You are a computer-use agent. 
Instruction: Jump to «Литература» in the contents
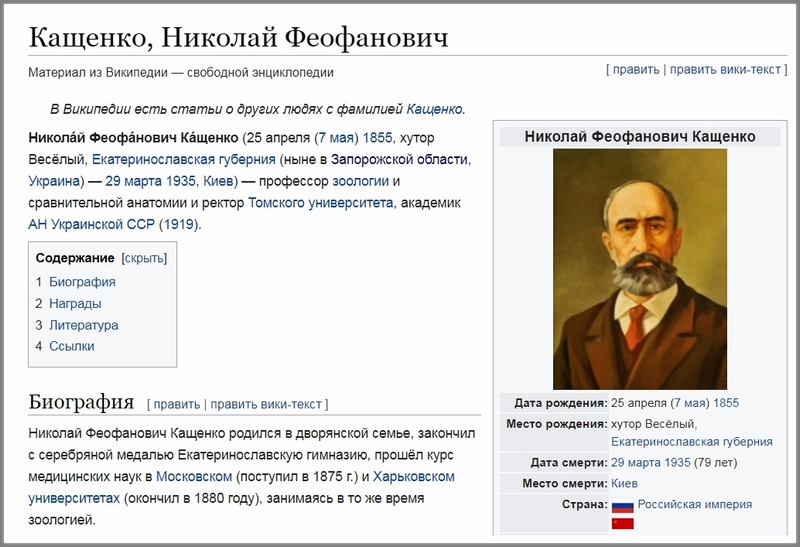pos(84,325)
